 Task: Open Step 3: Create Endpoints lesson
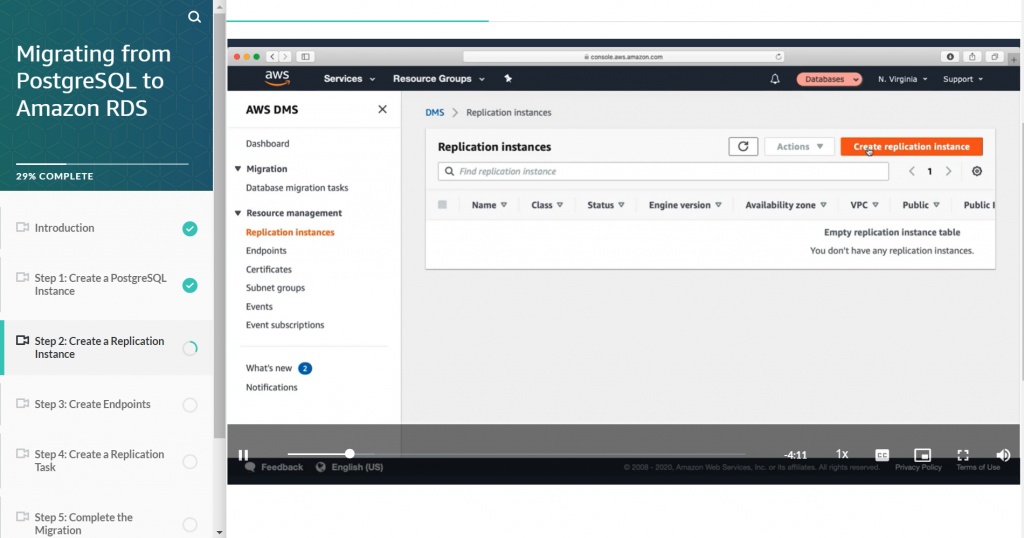[x=93, y=404]
